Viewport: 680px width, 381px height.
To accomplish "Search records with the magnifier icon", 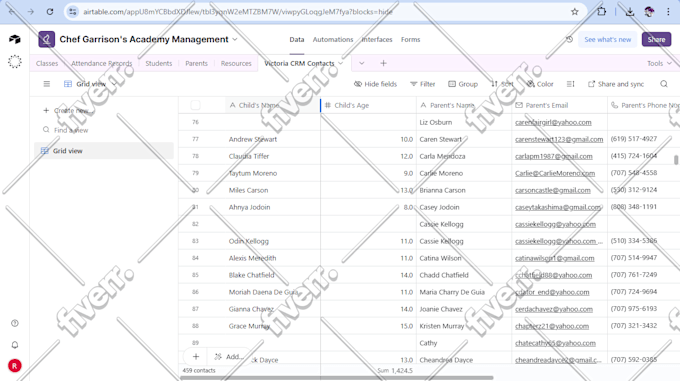I will coord(664,84).
